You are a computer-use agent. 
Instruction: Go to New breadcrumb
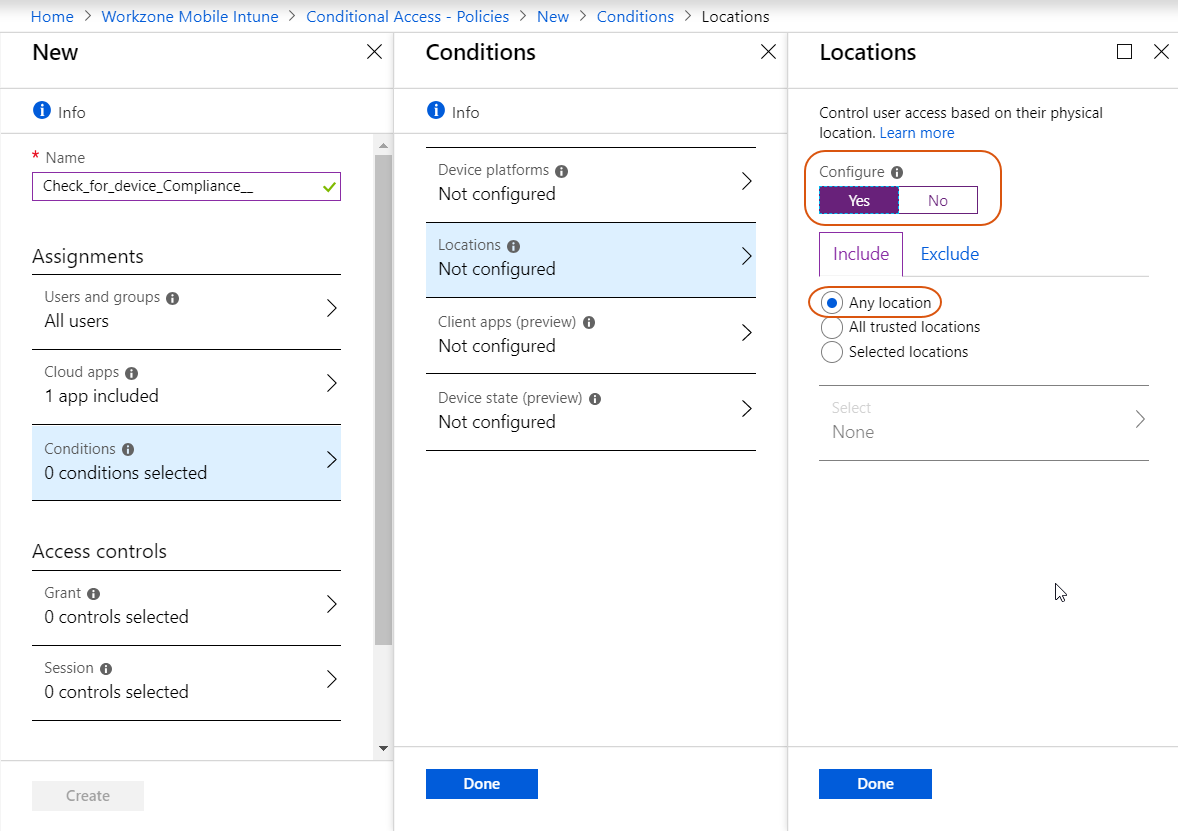click(553, 17)
